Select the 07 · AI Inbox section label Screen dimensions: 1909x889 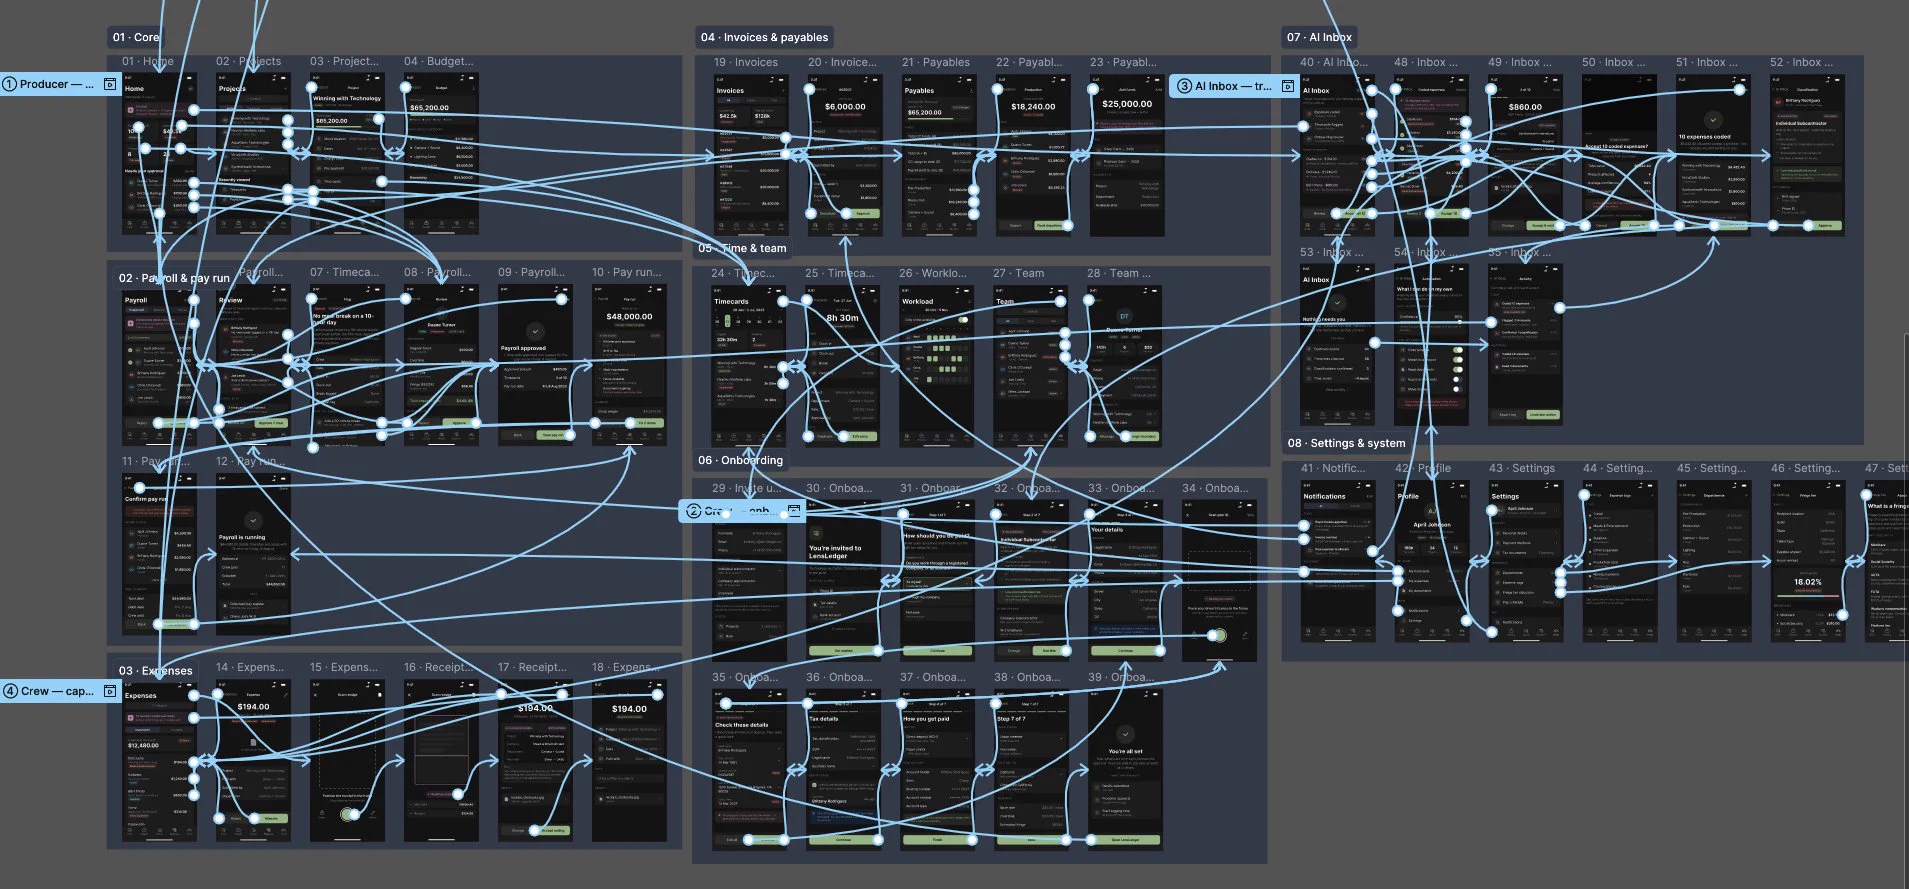tap(1319, 37)
